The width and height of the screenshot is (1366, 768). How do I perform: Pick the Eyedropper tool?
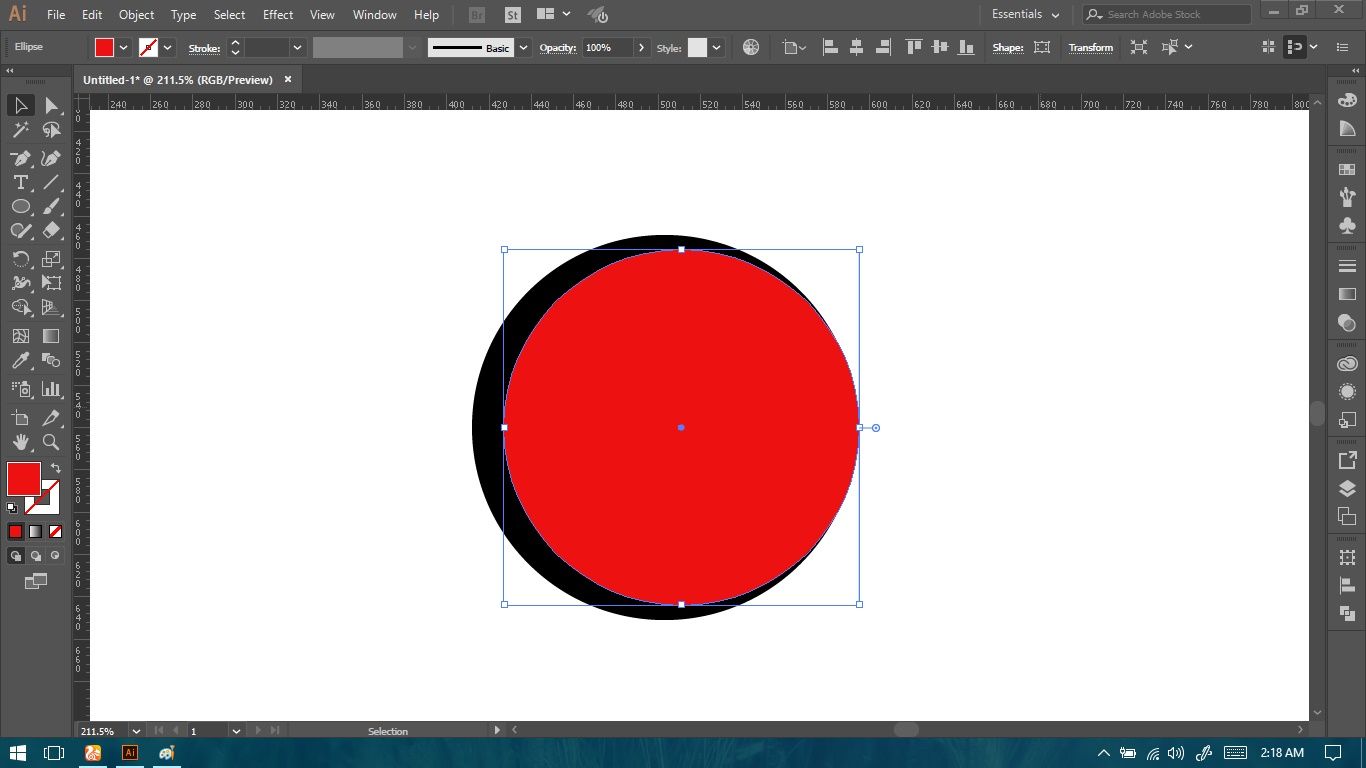20,360
